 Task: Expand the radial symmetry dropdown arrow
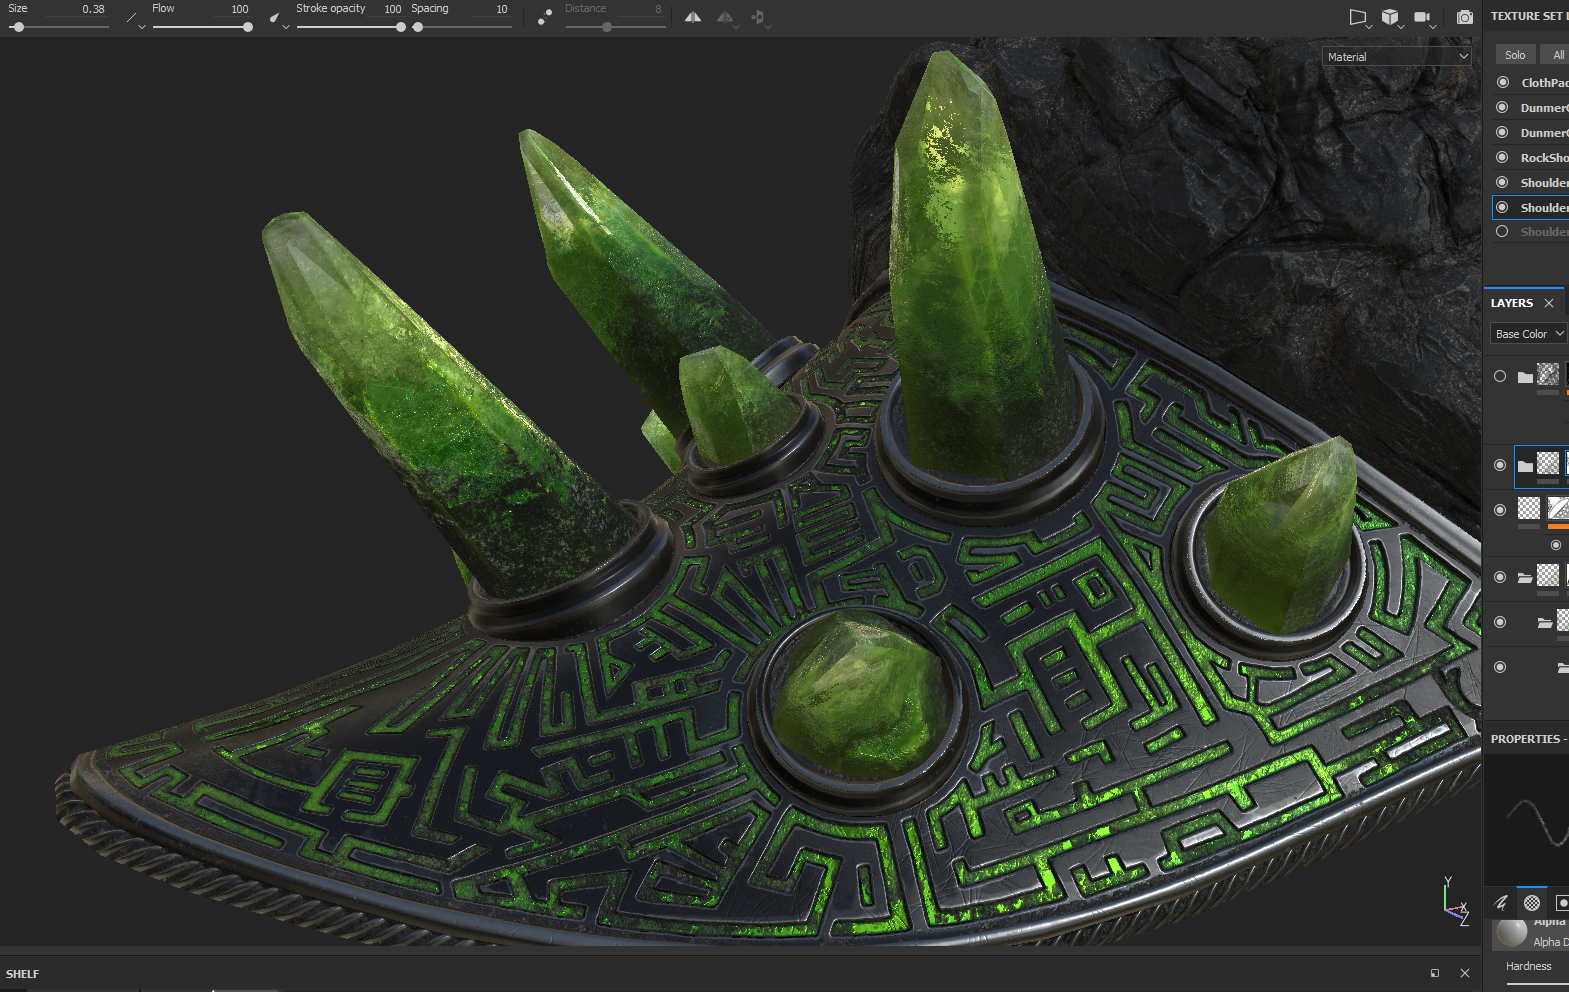point(768,27)
